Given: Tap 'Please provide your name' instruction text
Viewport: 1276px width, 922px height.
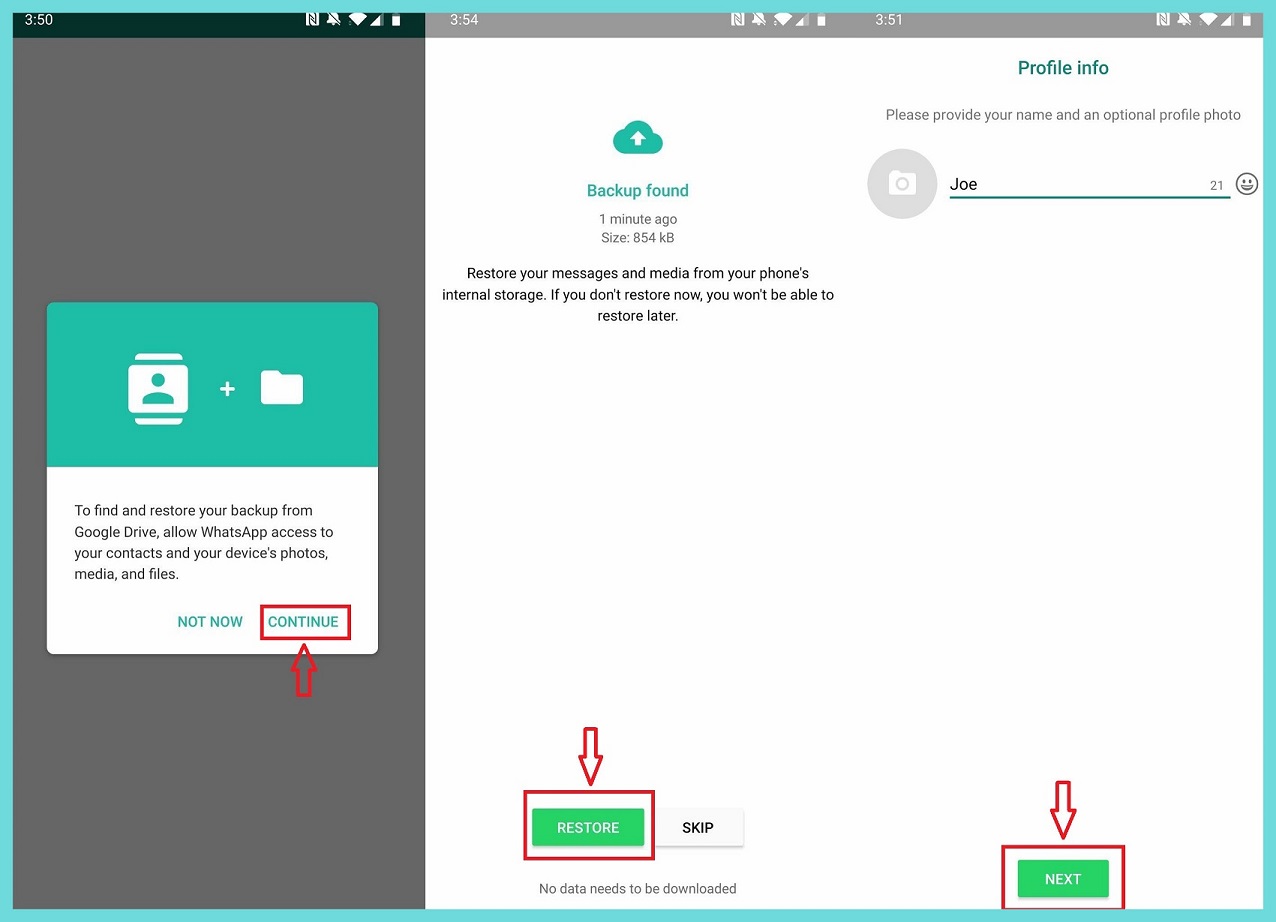Looking at the screenshot, I should tap(1063, 115).
